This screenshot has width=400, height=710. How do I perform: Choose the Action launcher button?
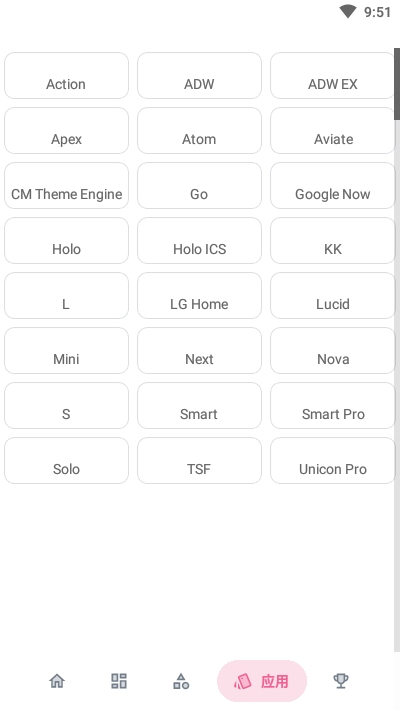[67, 76]
